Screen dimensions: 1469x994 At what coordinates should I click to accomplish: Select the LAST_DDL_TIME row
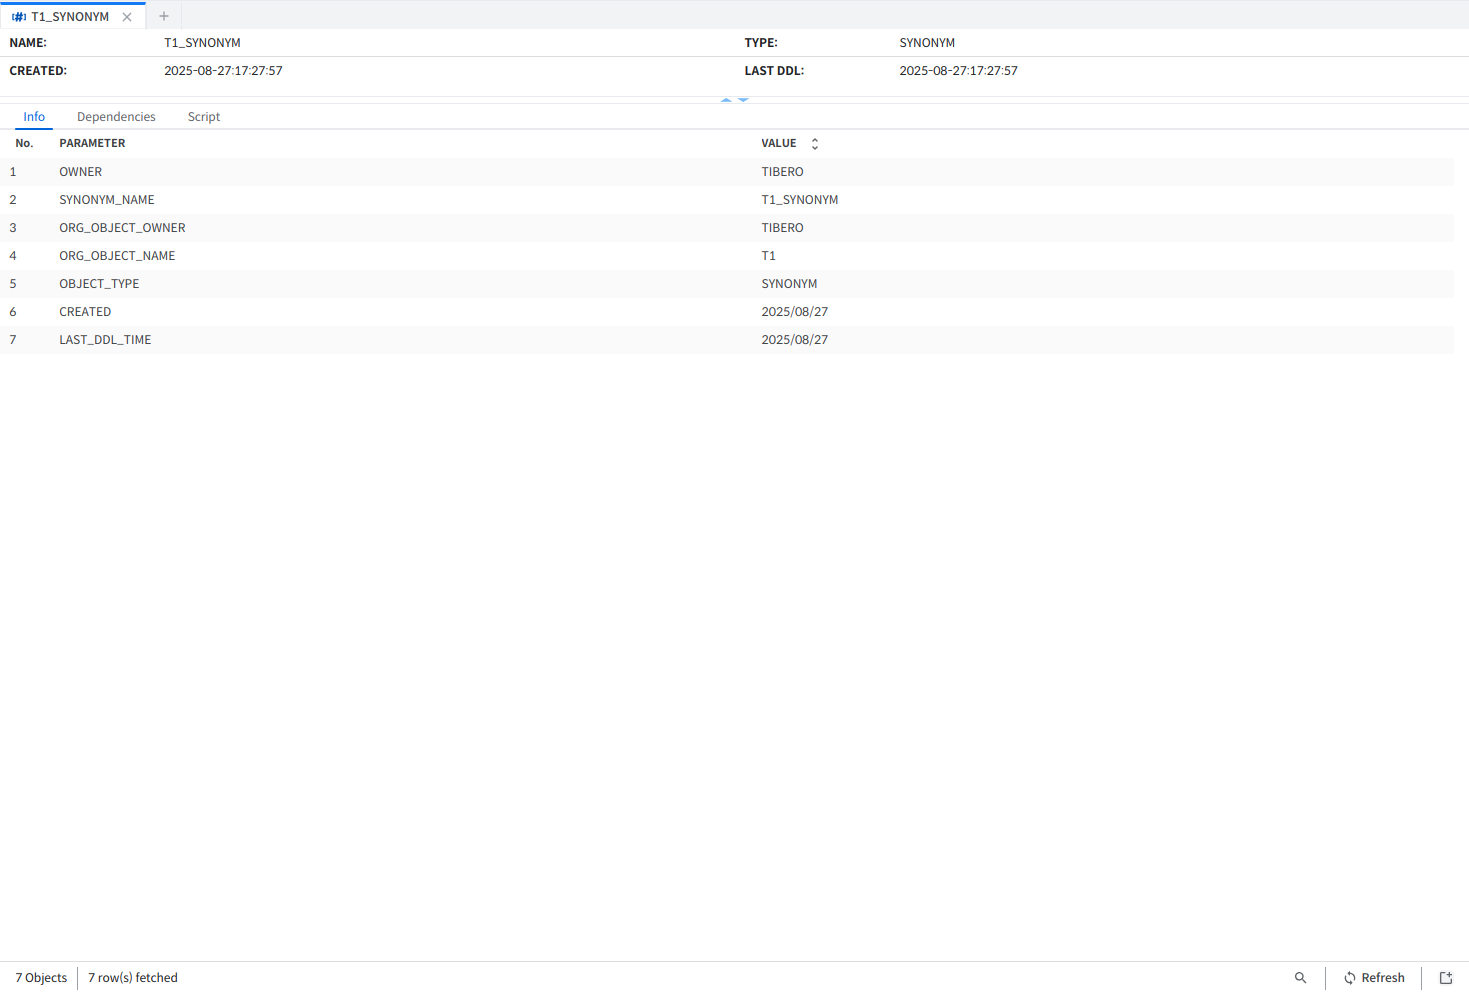(105, 340)
